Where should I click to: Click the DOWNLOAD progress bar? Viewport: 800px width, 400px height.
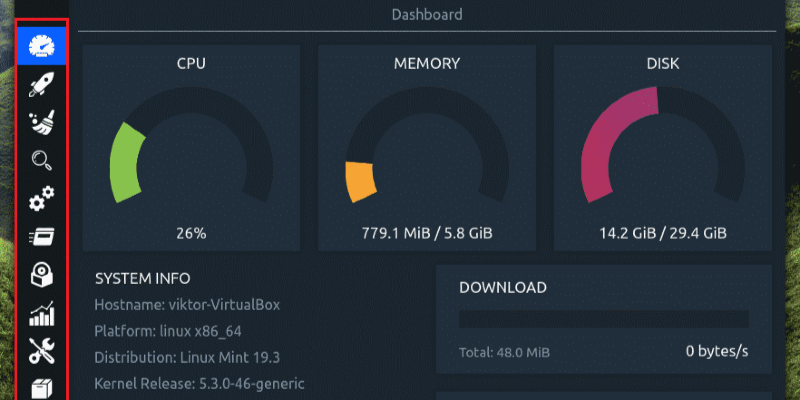click(x=603, y=319)
